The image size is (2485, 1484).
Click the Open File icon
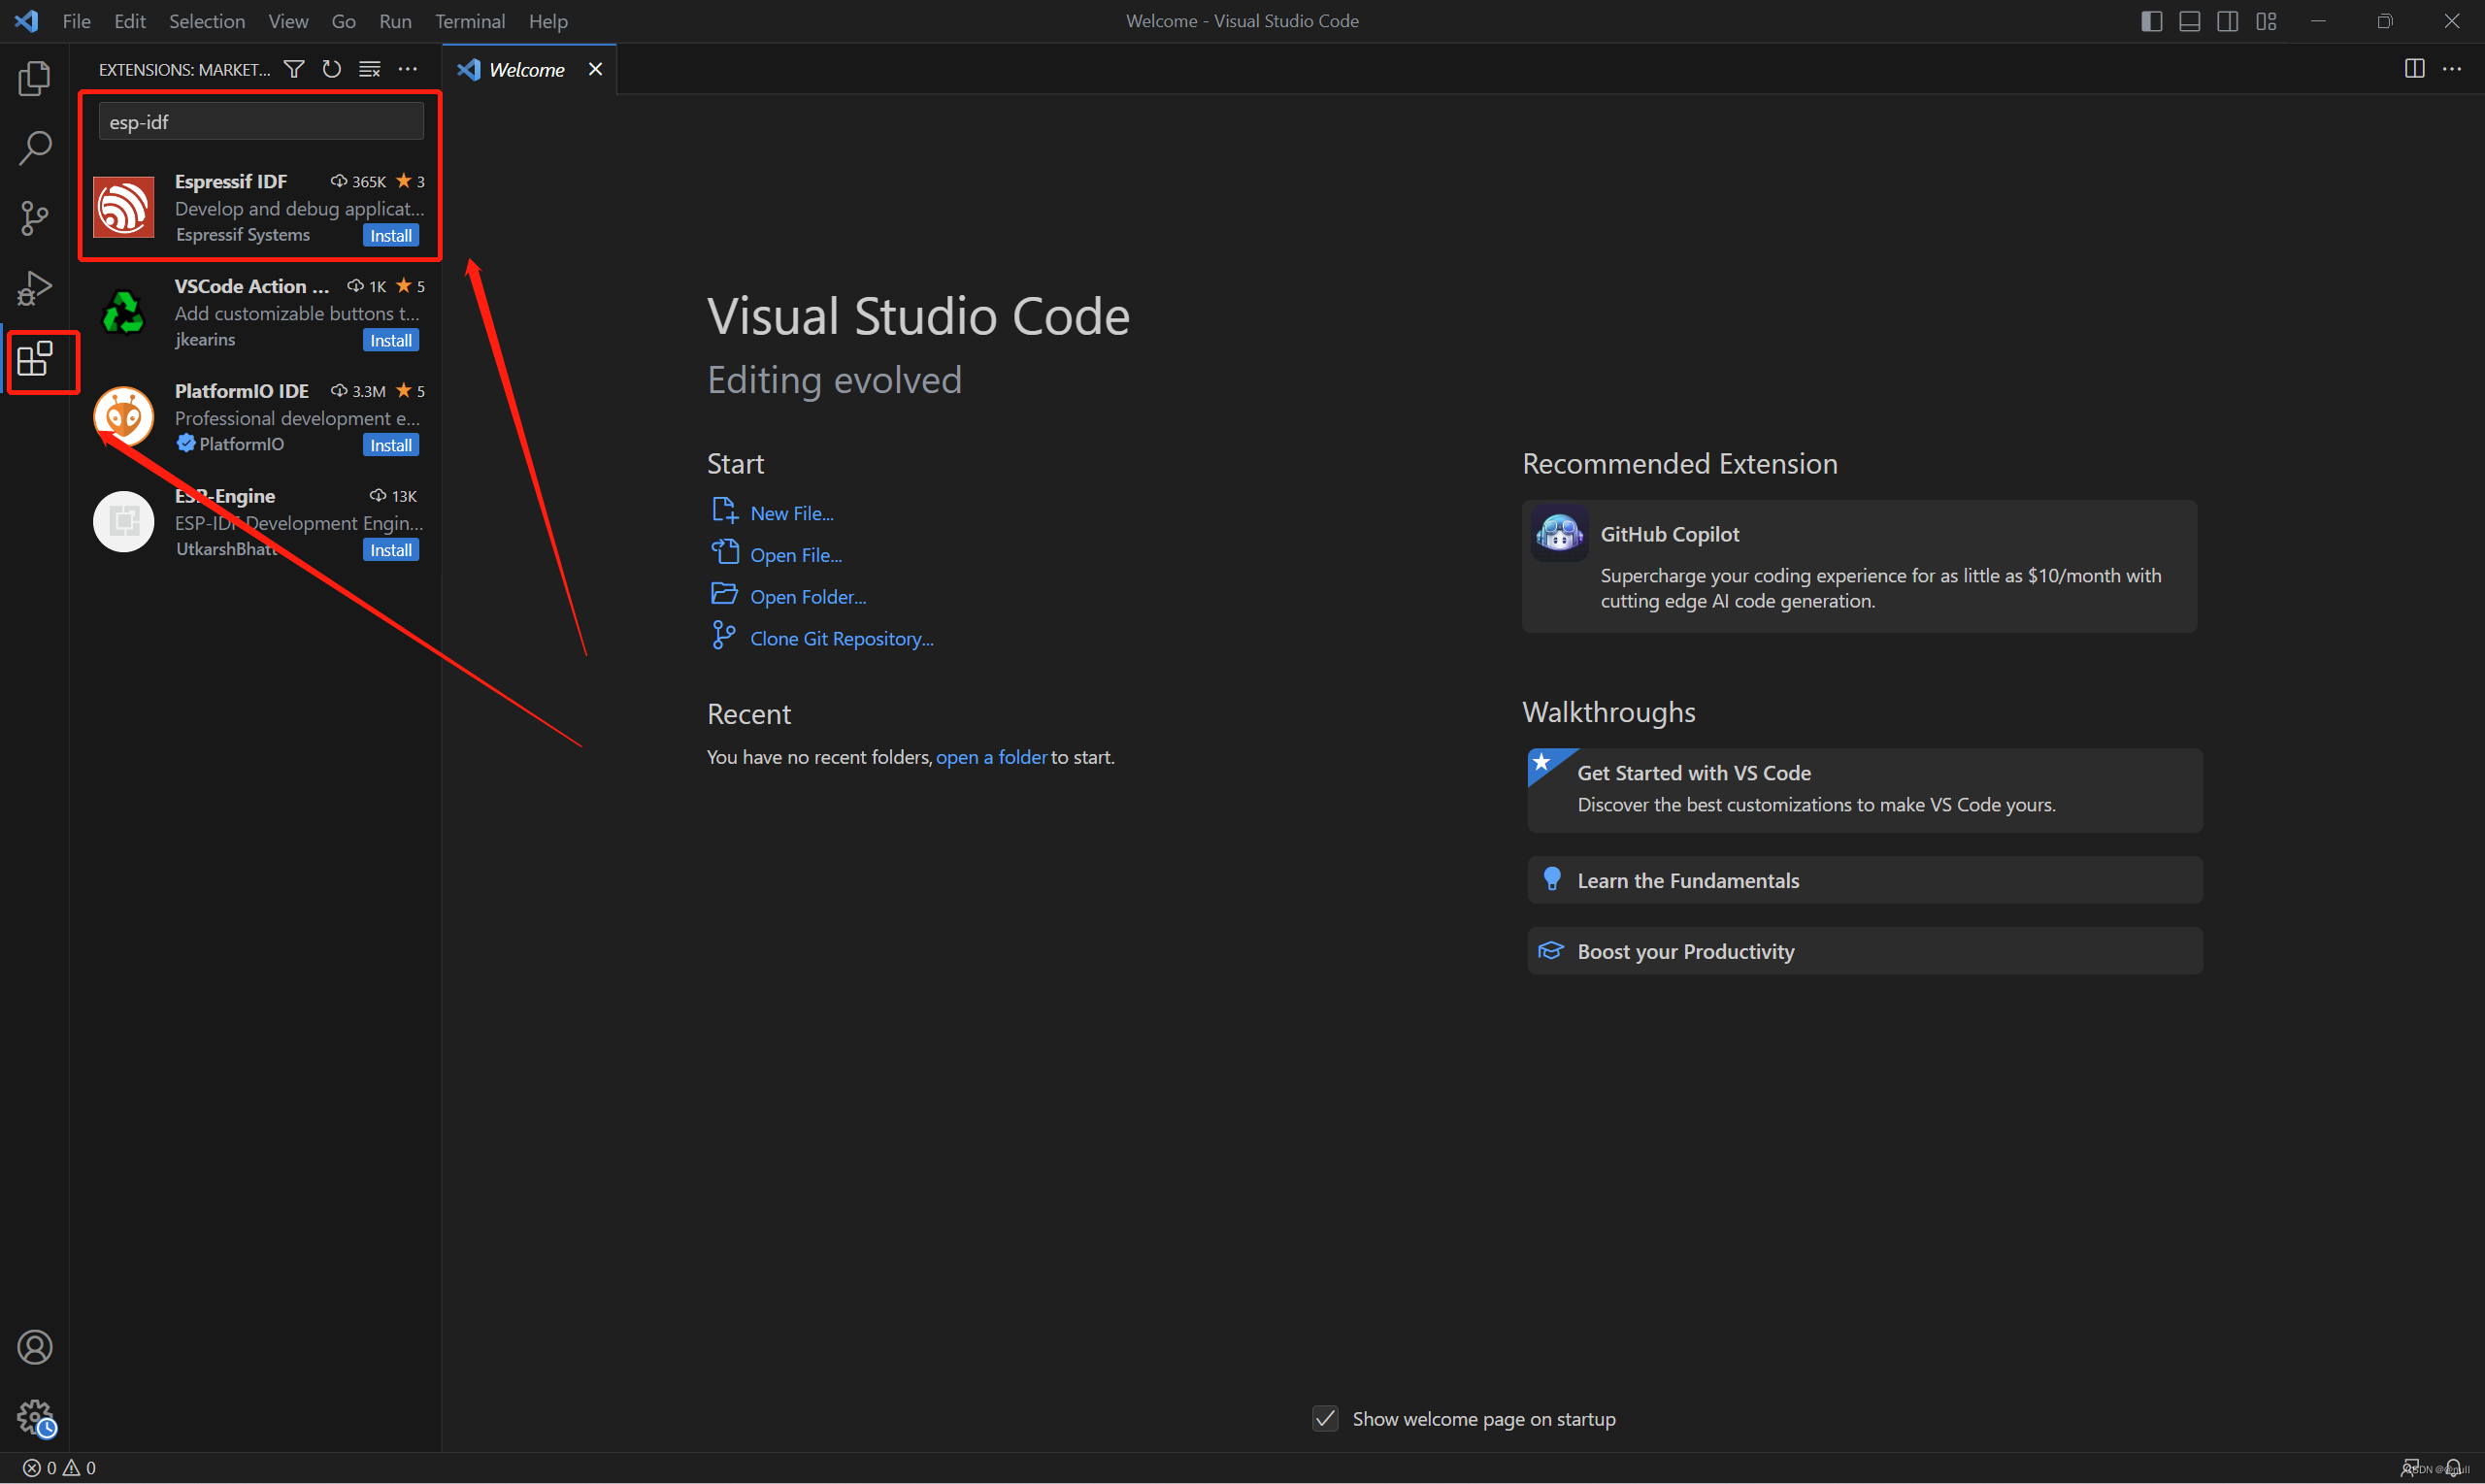(x=724, y=552)
